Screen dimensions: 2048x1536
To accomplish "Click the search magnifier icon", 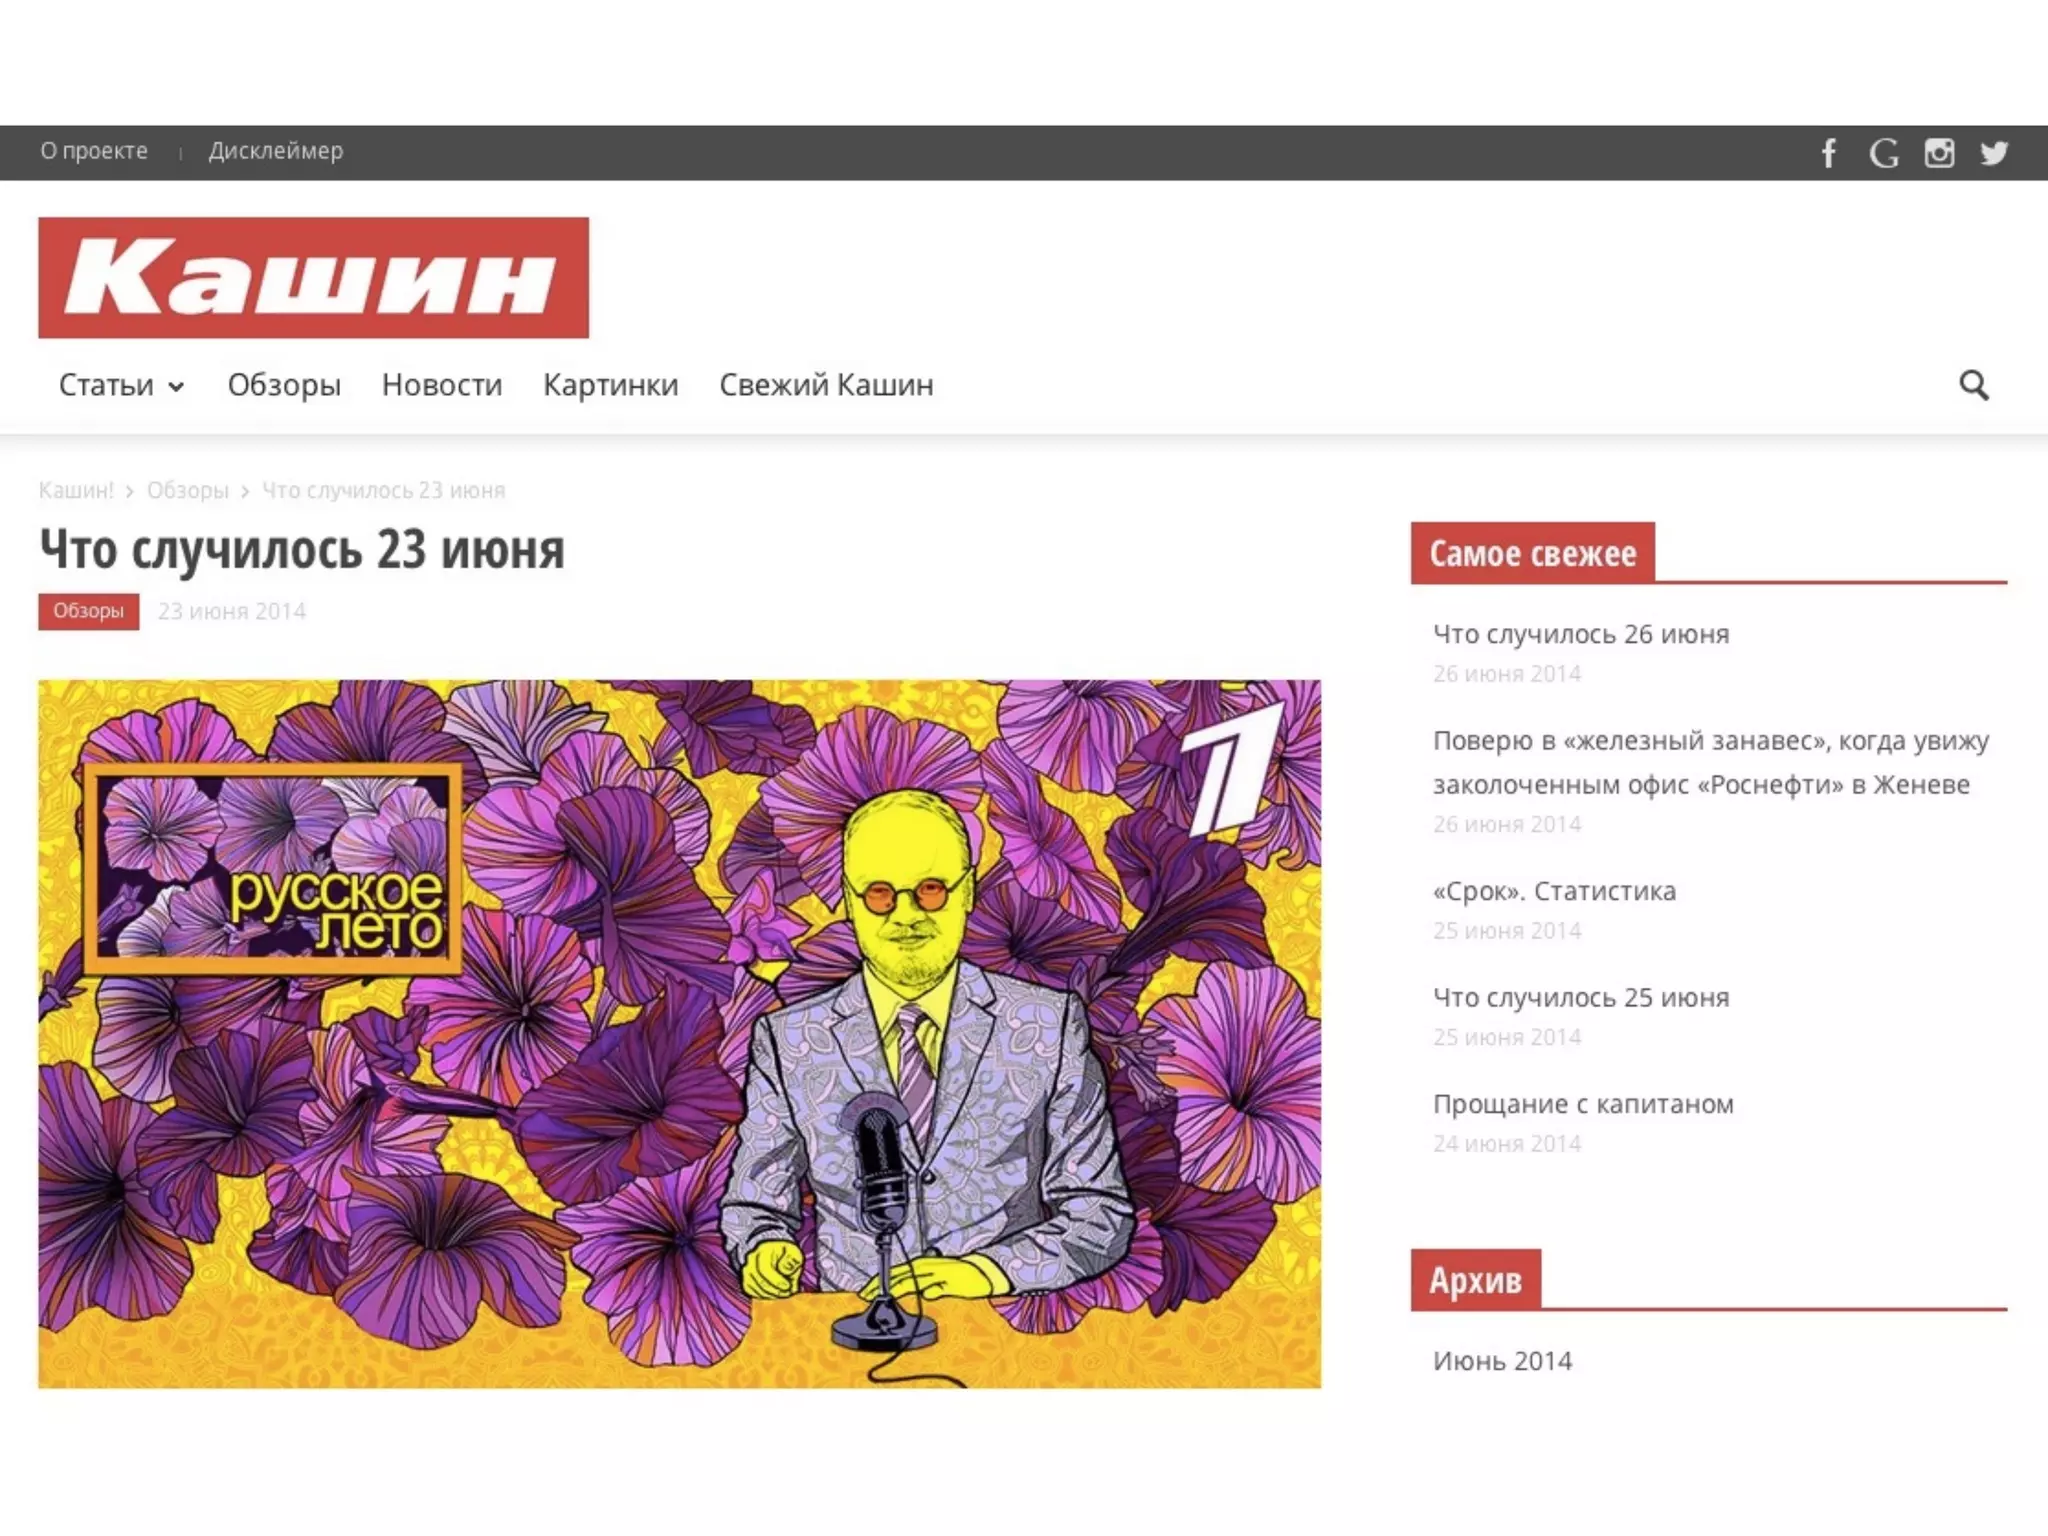I will click(x=1973, y=385).
